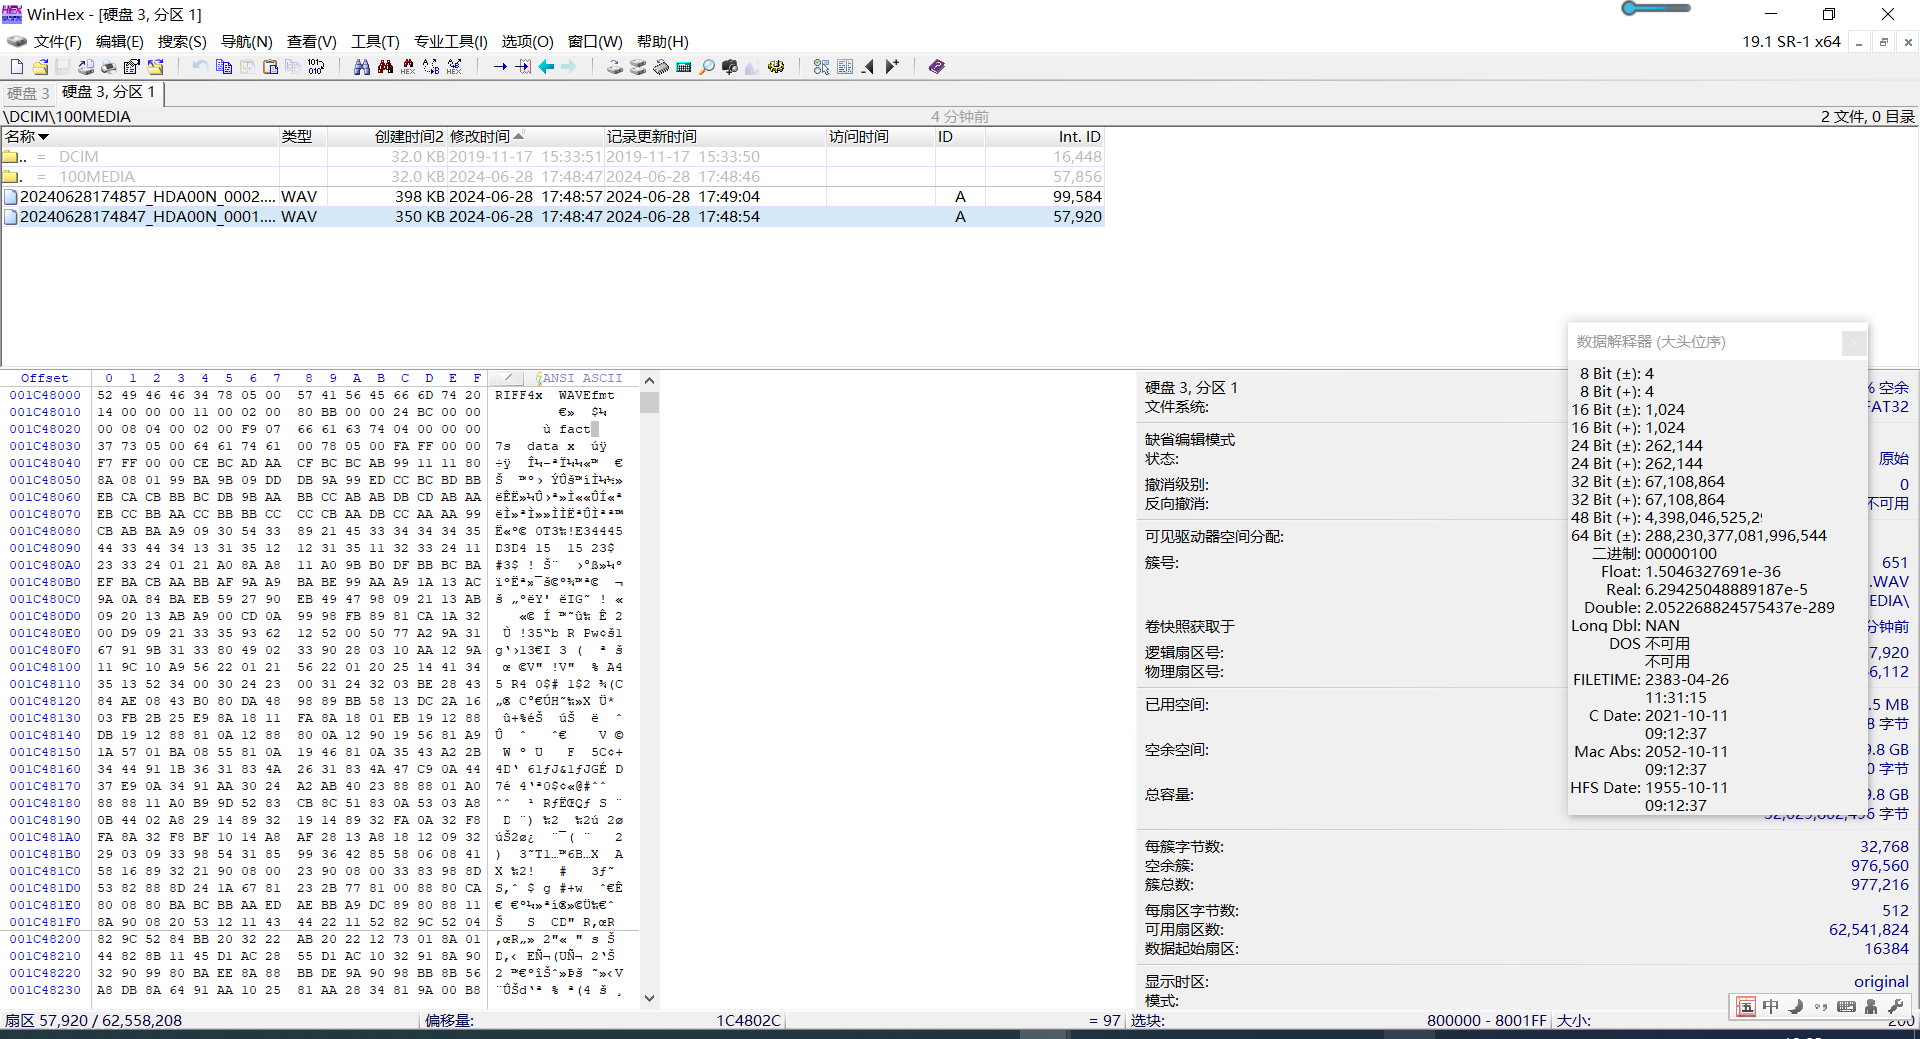Select file 20240628174857_HDA00N_0002 WAV row
Screen dimensions: 1920x1039
(x=552, y=197)
